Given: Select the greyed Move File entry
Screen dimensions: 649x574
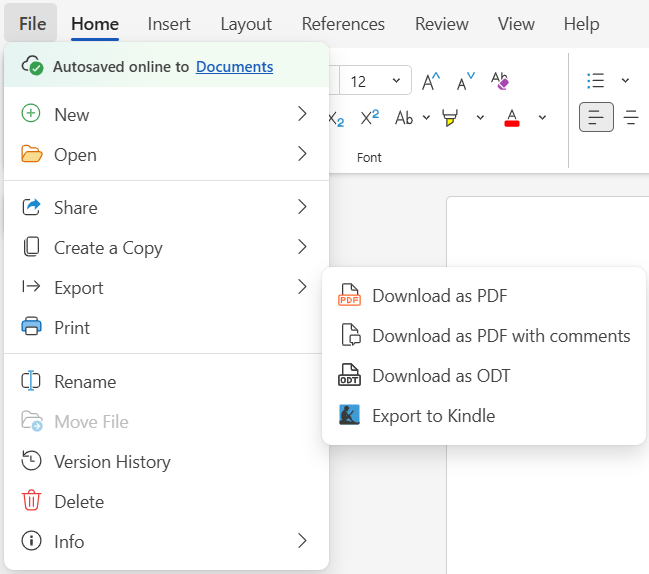Looking at the screenshot, I should (166, 421).
